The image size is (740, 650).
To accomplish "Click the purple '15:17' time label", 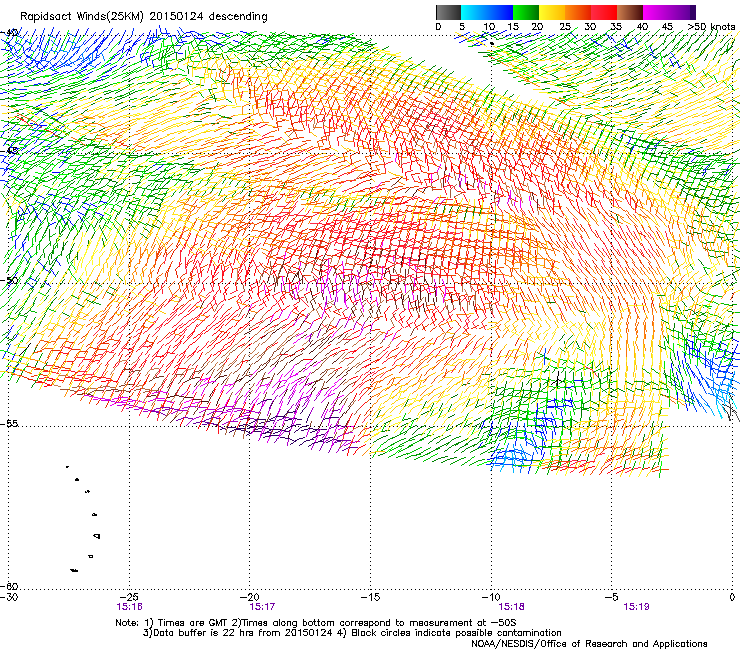I will pyautogui.click(x=262, y=607).
